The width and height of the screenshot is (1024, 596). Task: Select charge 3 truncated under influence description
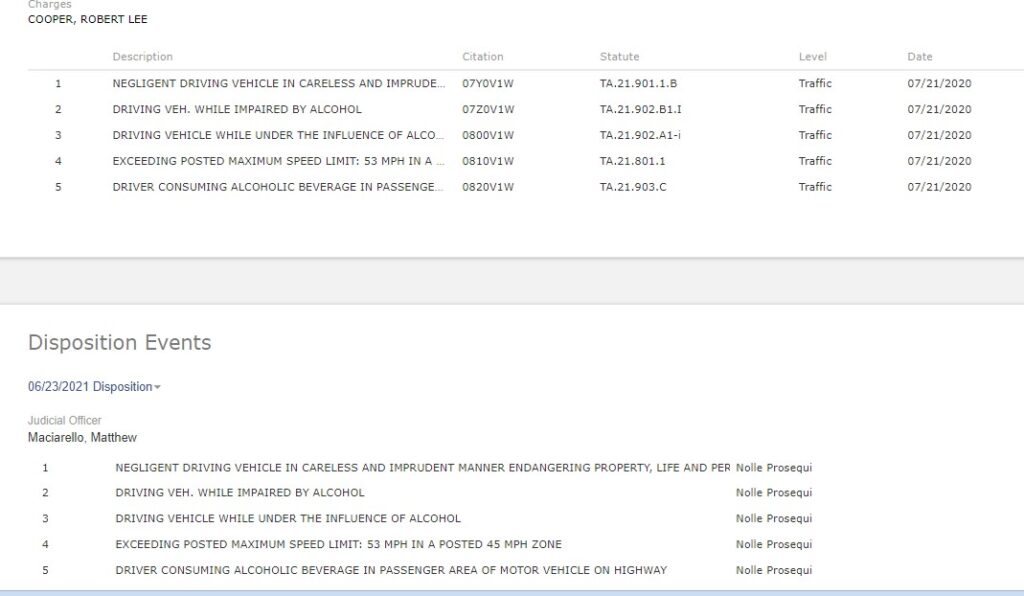click(x=279, y=135)
